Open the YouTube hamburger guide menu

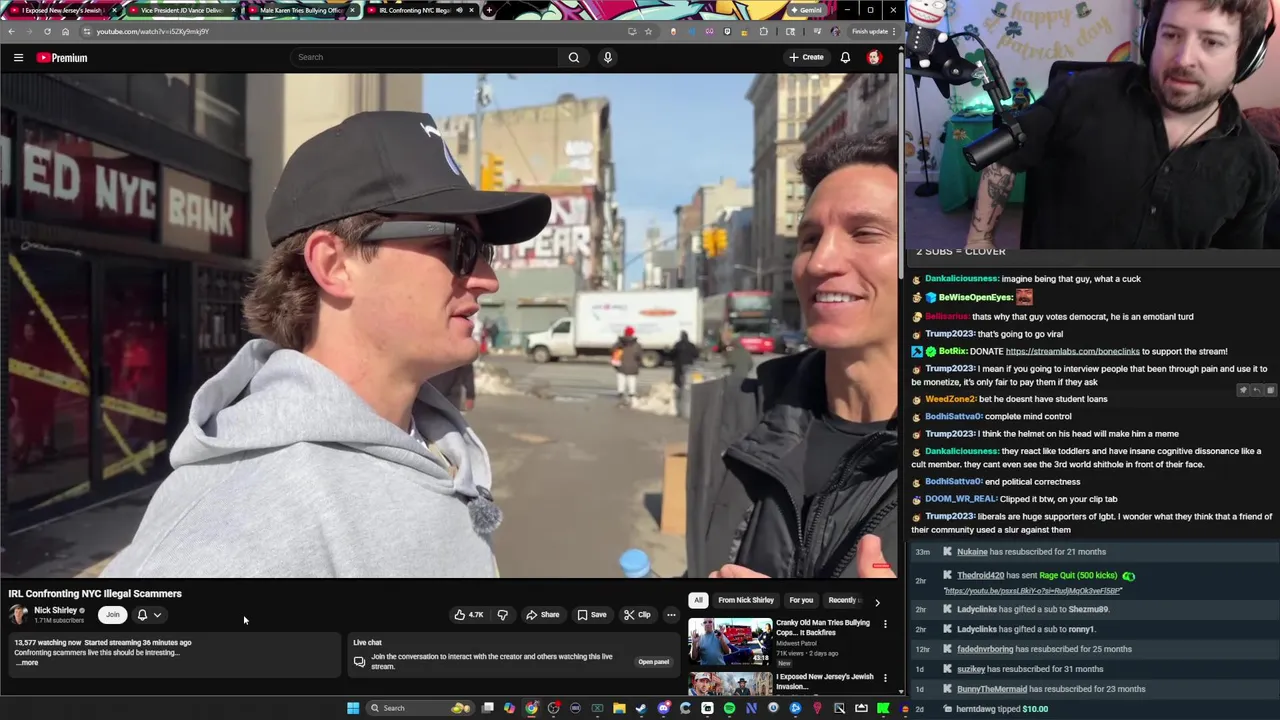[x=18, y=58]
